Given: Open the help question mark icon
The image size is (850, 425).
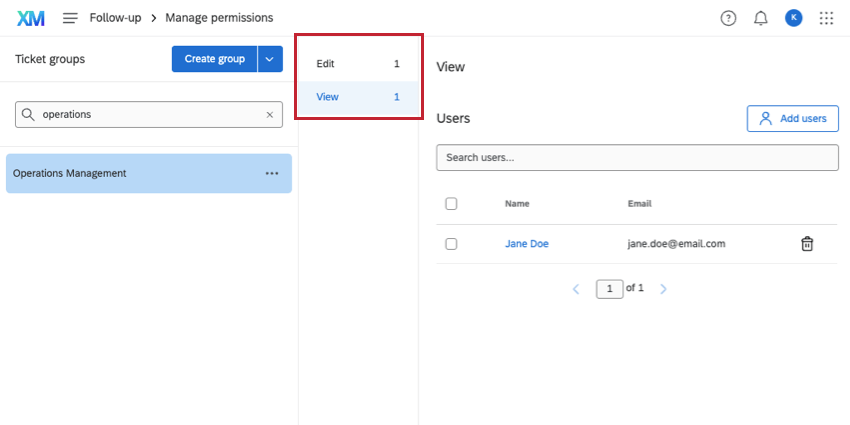Looking at the screenshot, I should coord(728,18).
